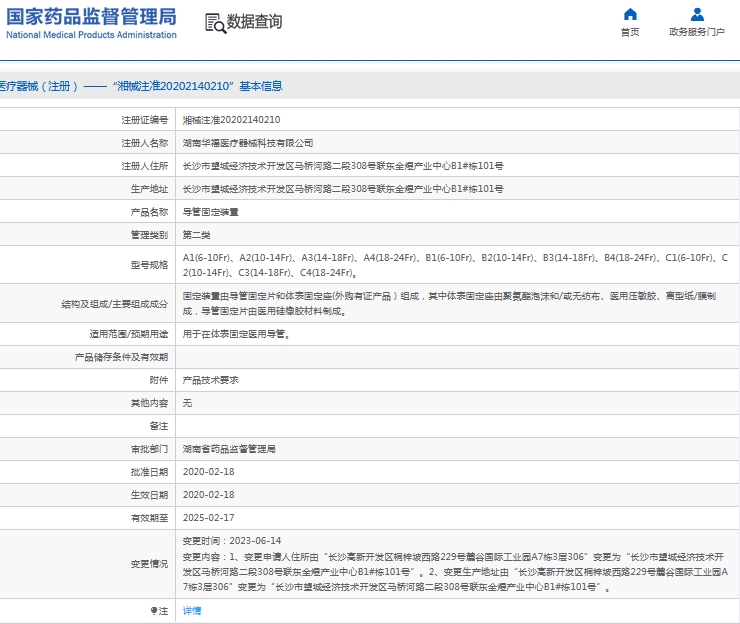Click the 政务服务门户 text link
This screenshot has height=624, width=740.
pos(697,32)
